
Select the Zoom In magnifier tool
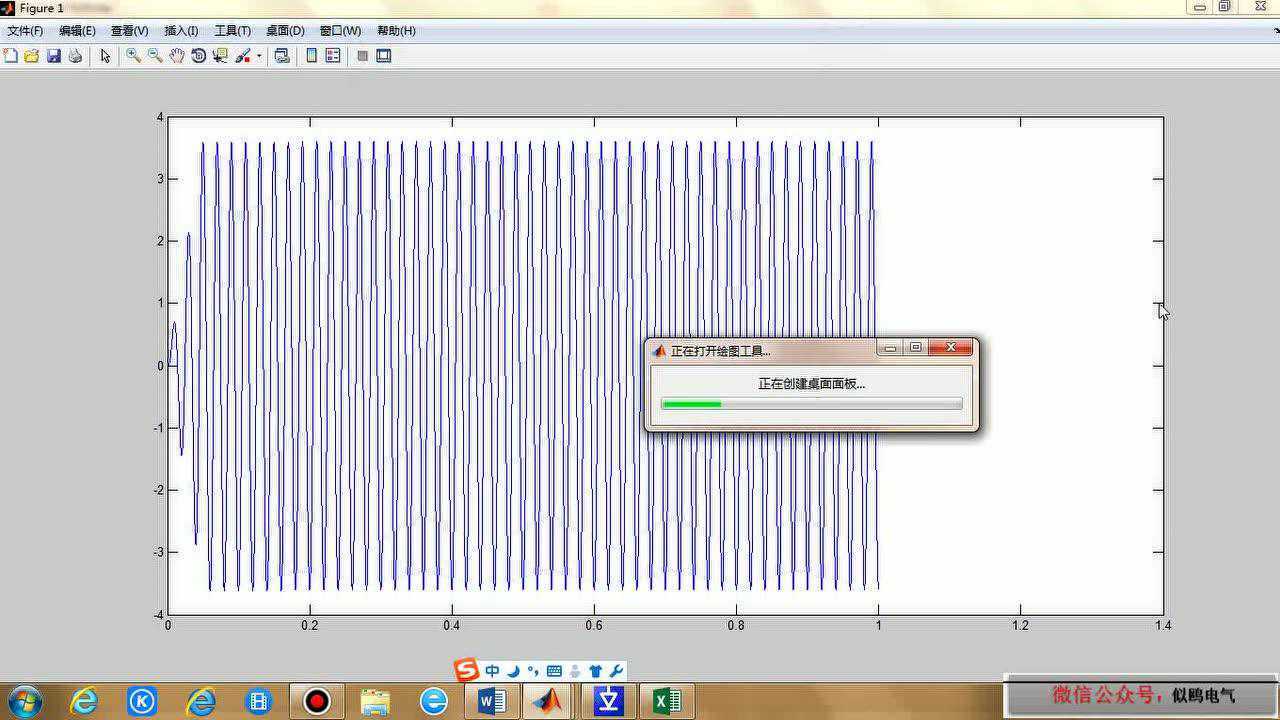point(133,56)
